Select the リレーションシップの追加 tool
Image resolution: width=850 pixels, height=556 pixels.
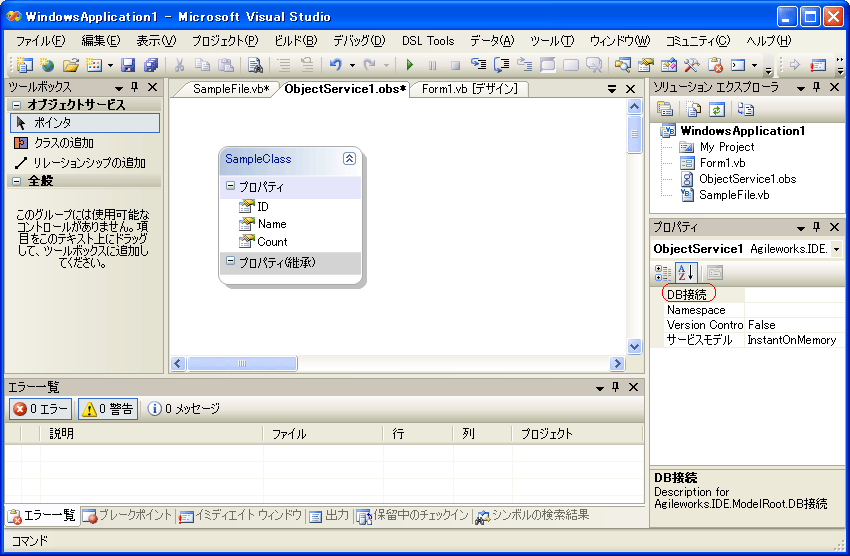pos(85,163)
